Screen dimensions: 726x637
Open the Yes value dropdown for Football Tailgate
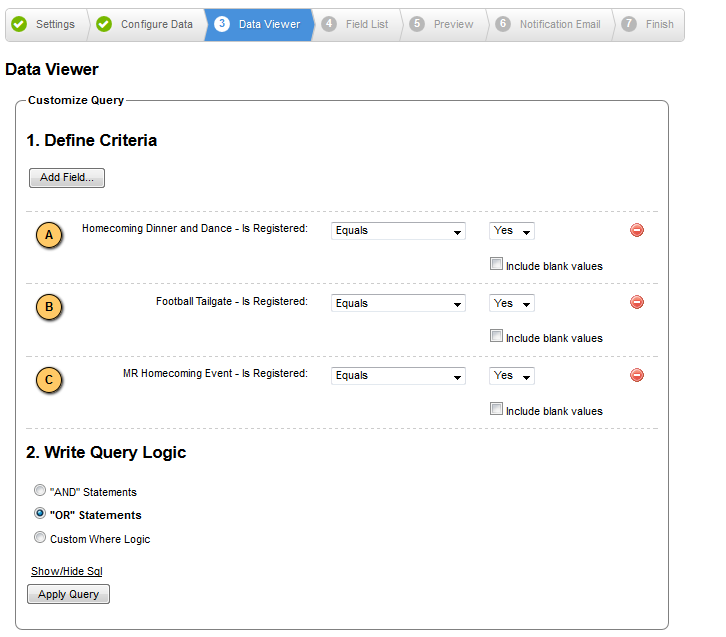(512, 303)
